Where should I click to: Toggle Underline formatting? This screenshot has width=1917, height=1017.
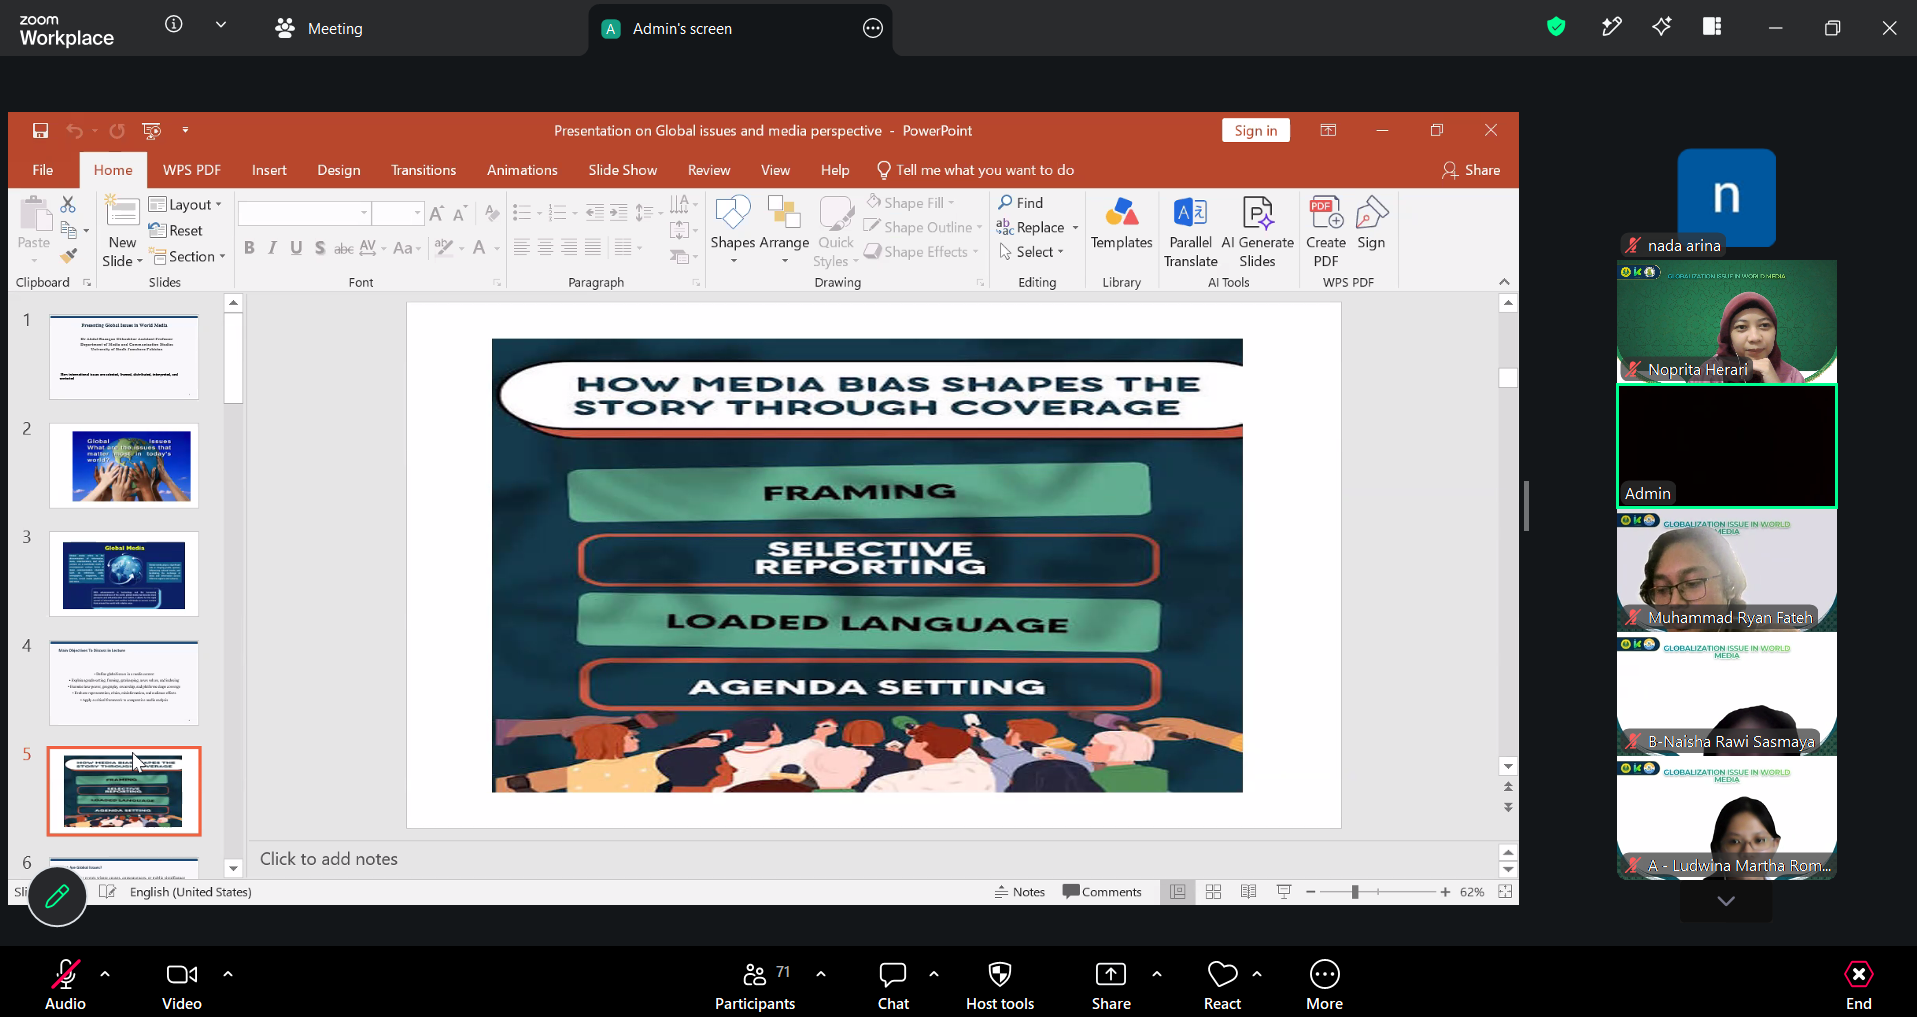[x=296, y=248]
